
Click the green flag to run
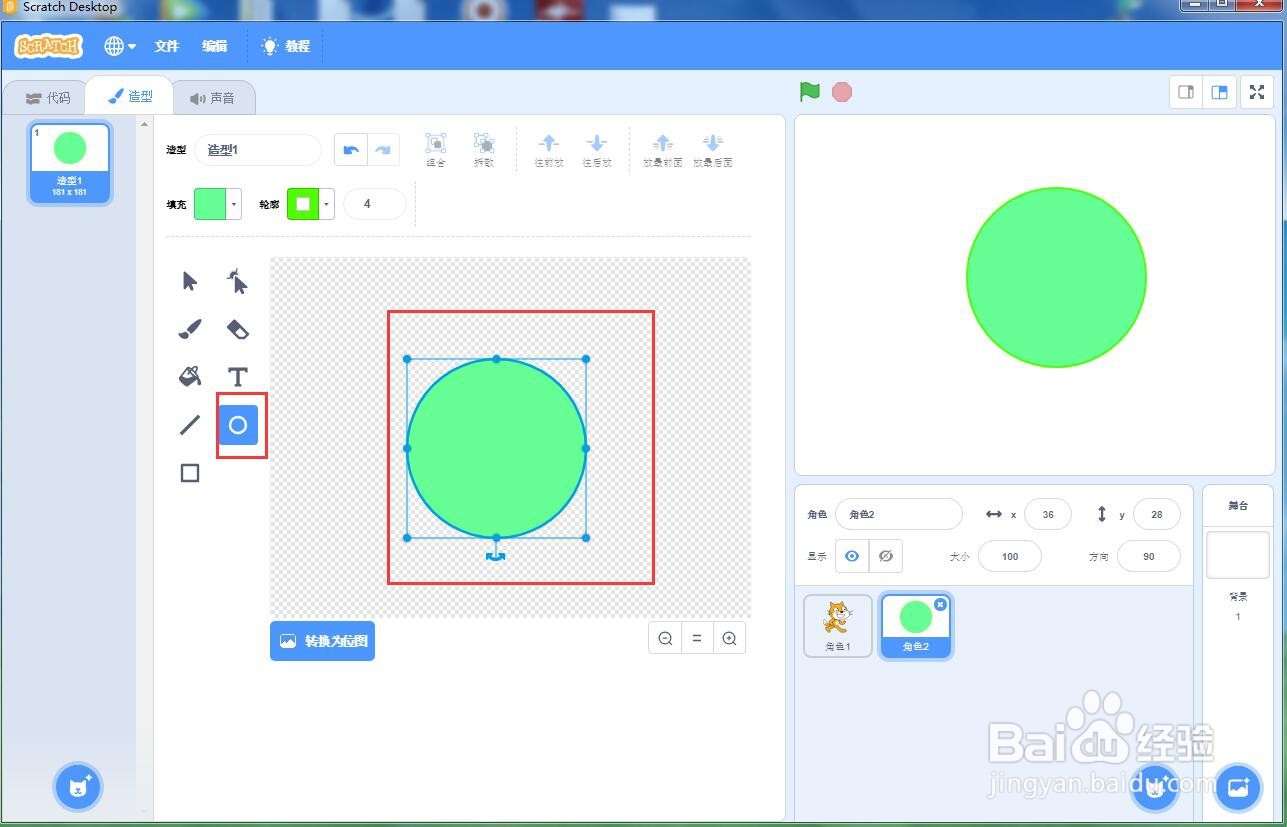coord(810,92)
